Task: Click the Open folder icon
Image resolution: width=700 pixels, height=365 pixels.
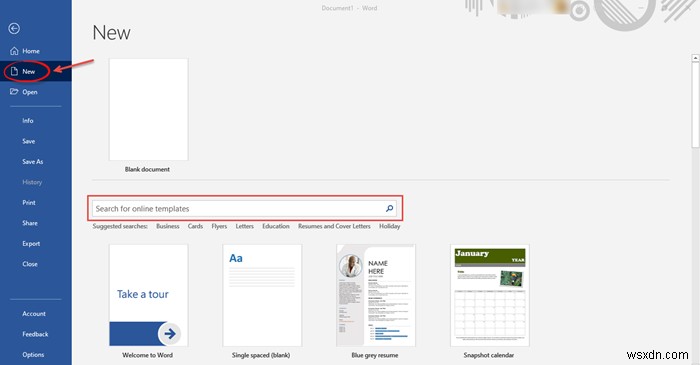Action: 14,91
